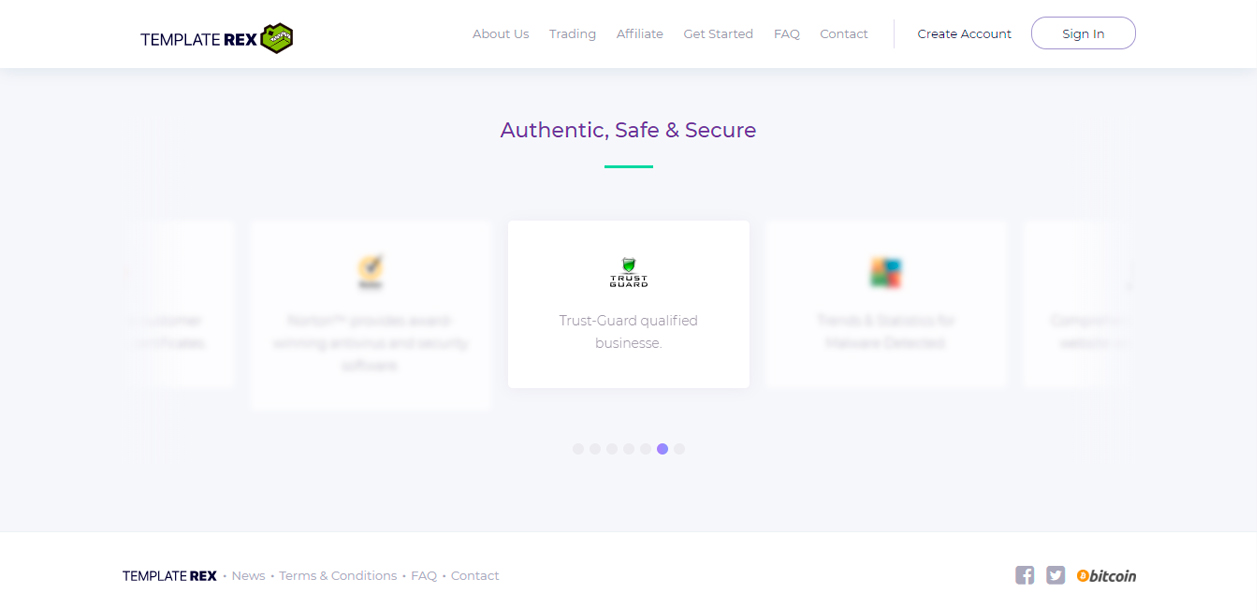Click the footer Template Rex logo
This screenshot has width=1257, height=613.
point(169,576)
